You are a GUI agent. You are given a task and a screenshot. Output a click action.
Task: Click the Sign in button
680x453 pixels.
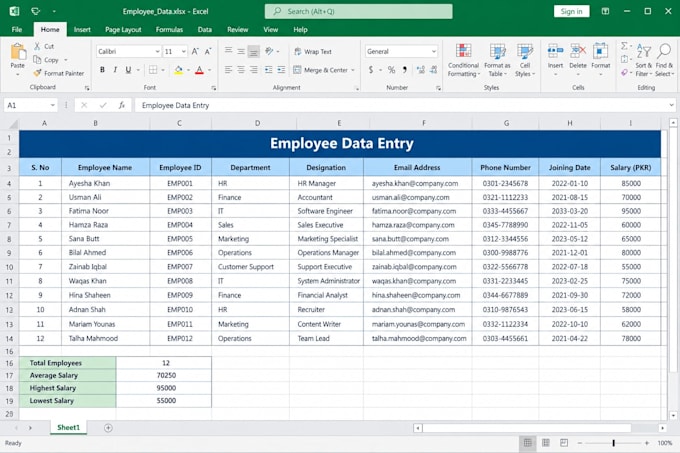[x=571, y=11]
